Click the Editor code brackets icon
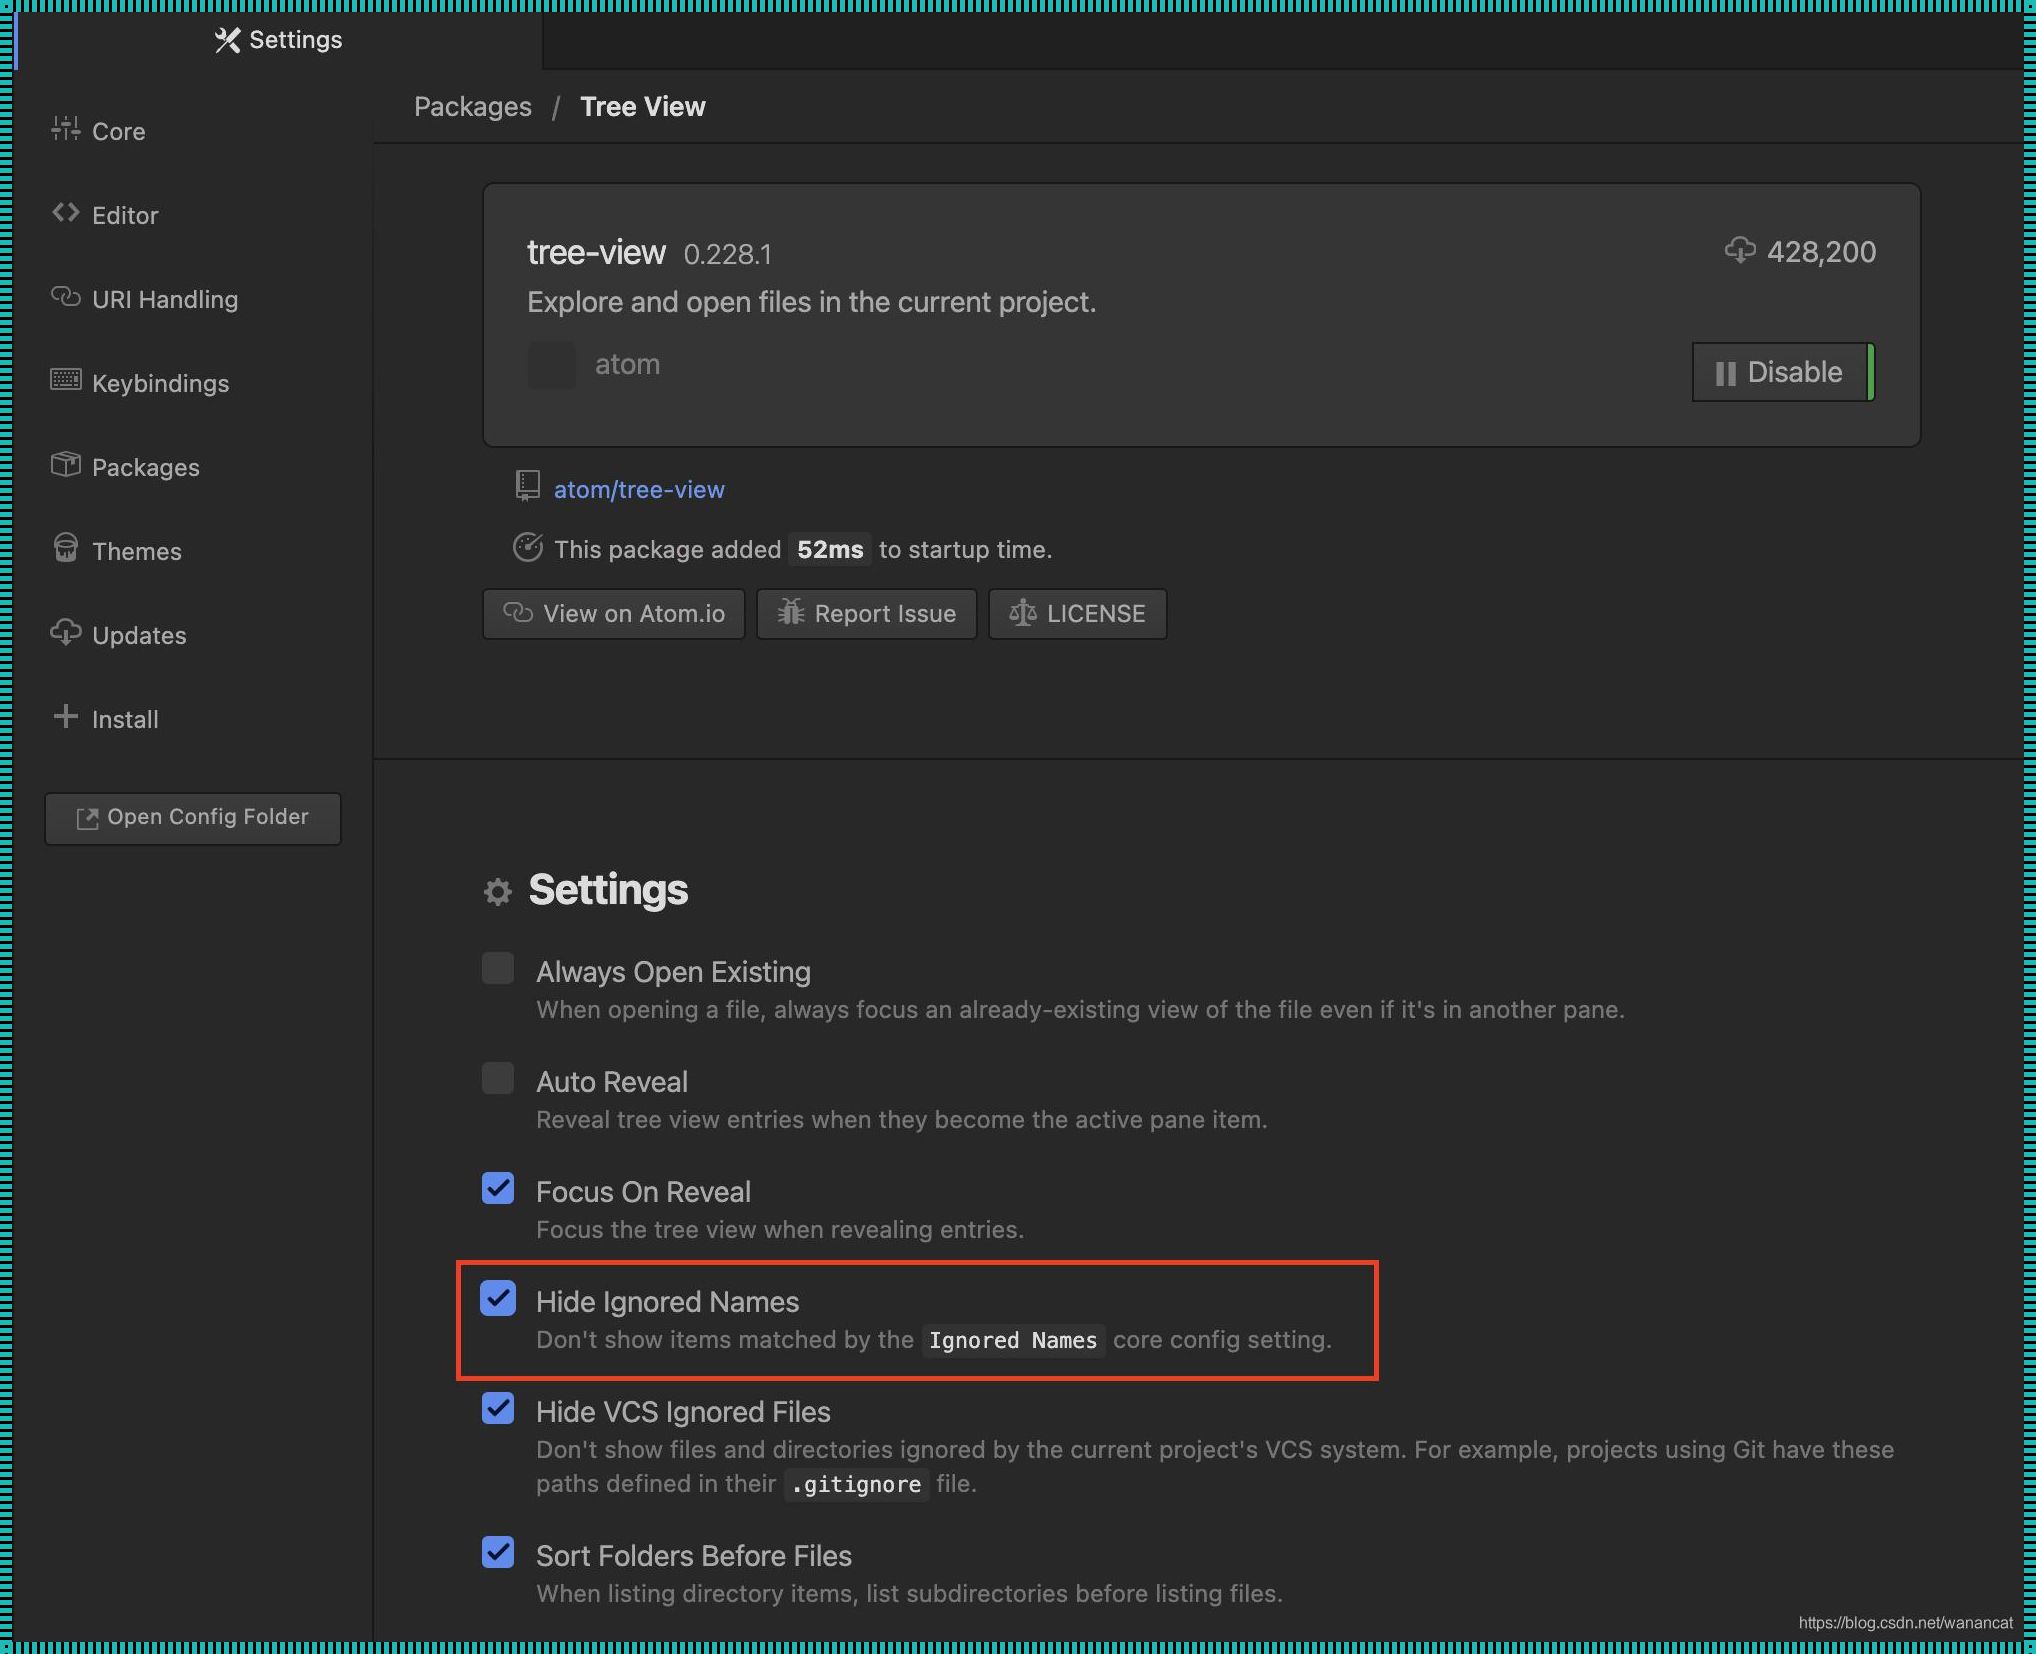Viewport: 2036px width, 1654px height. [66, 213]
